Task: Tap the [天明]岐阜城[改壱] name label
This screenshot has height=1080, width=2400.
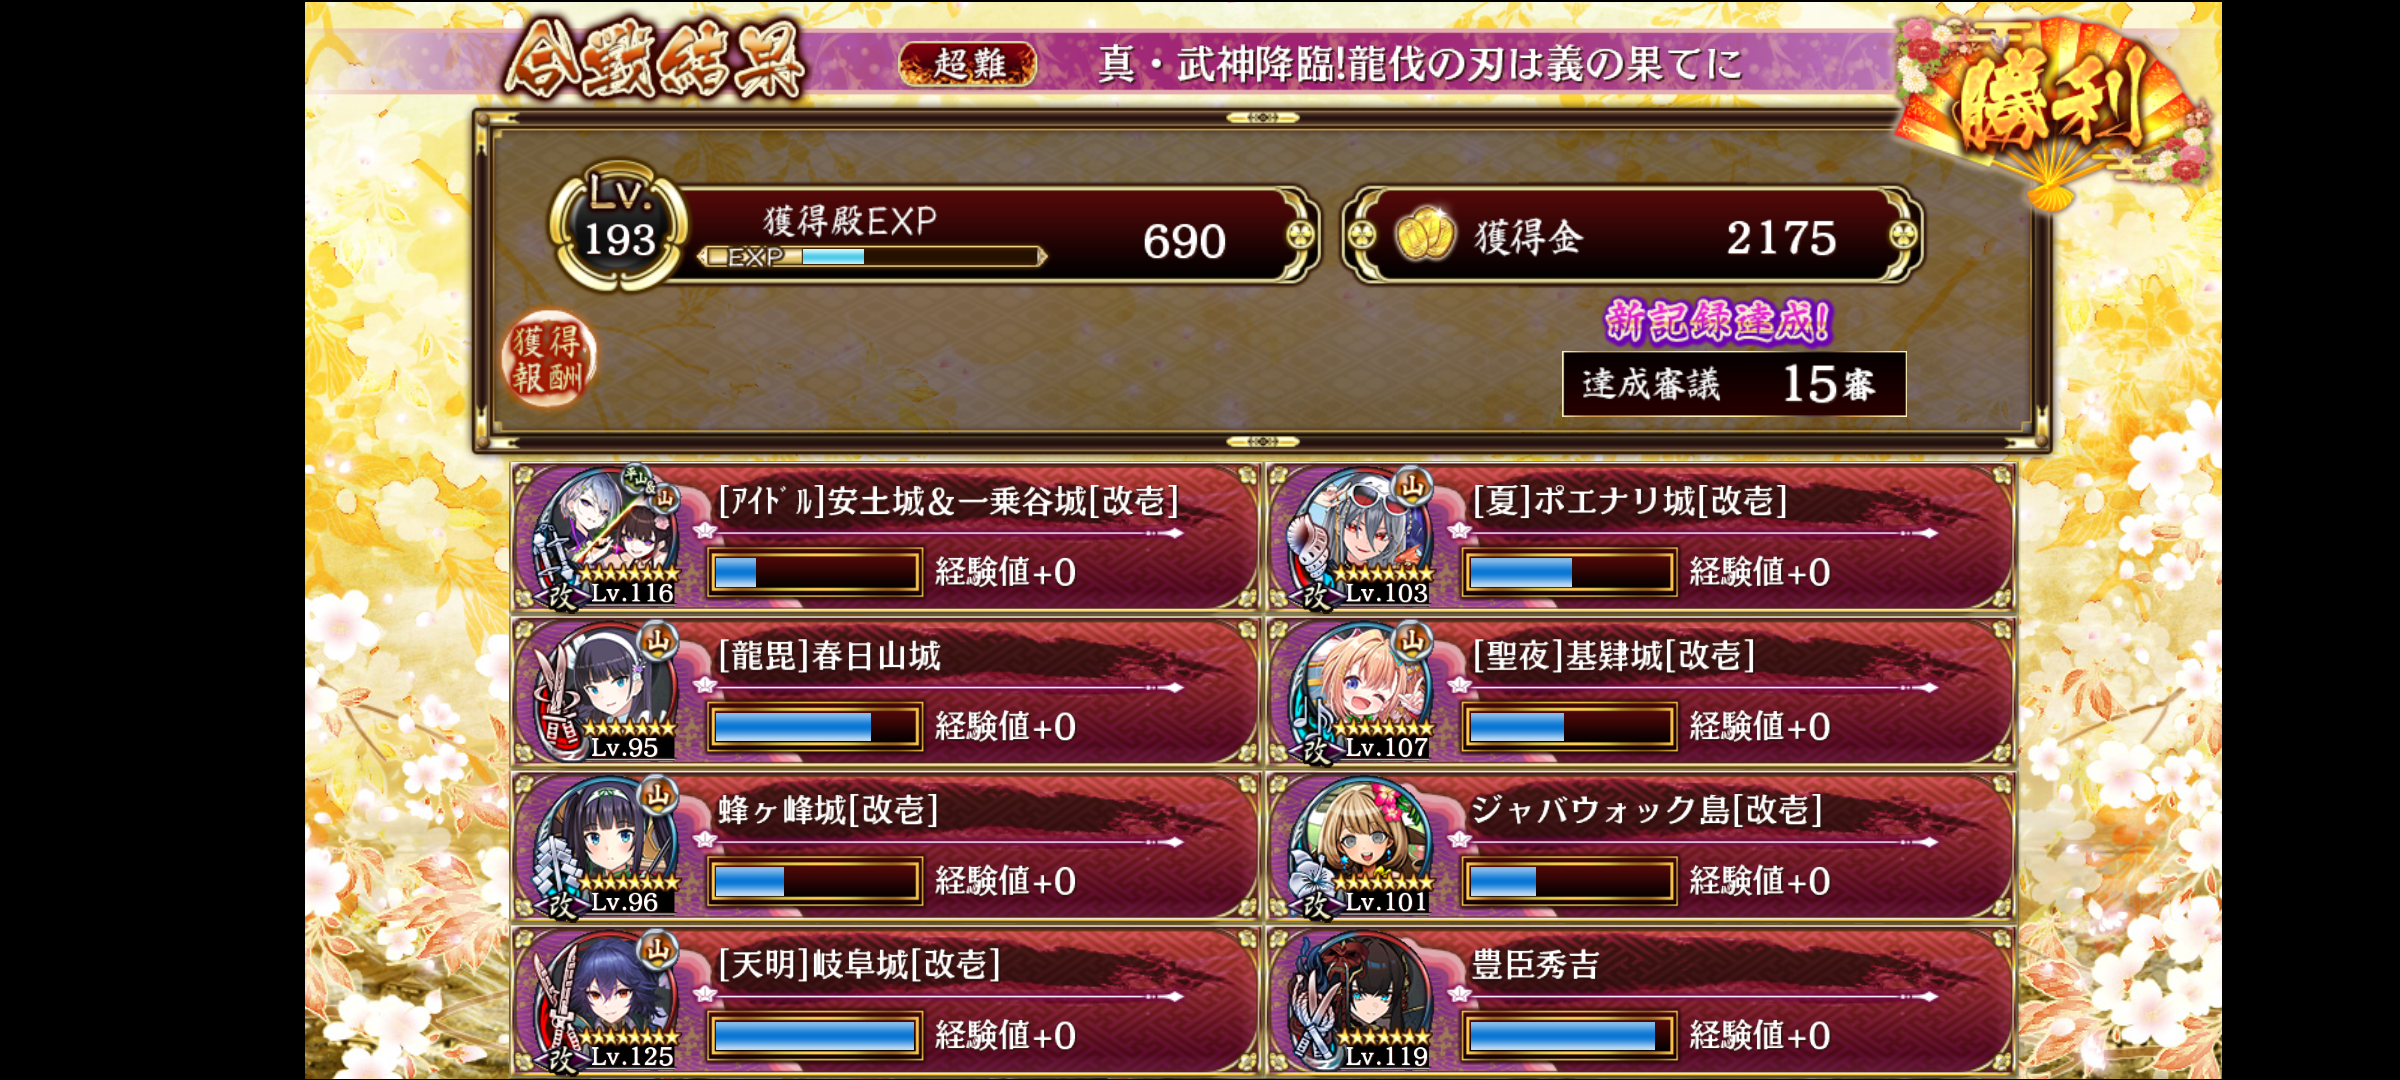Action: (x=859, y=964)
